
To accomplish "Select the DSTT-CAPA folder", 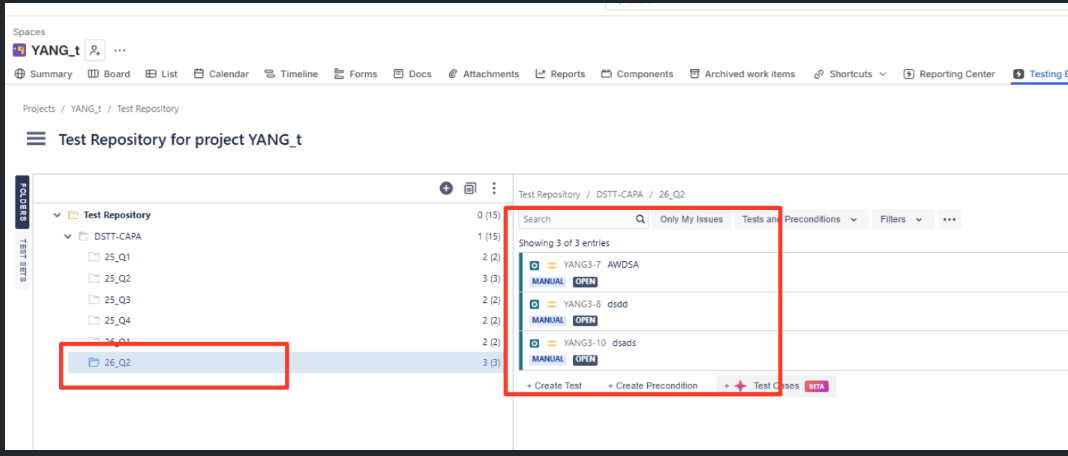I will click(x=118, y=237).
